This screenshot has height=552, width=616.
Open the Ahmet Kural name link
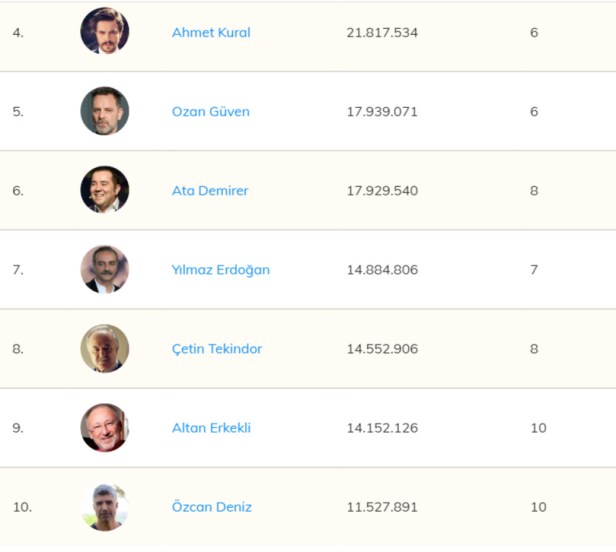(x=211, y=32)
